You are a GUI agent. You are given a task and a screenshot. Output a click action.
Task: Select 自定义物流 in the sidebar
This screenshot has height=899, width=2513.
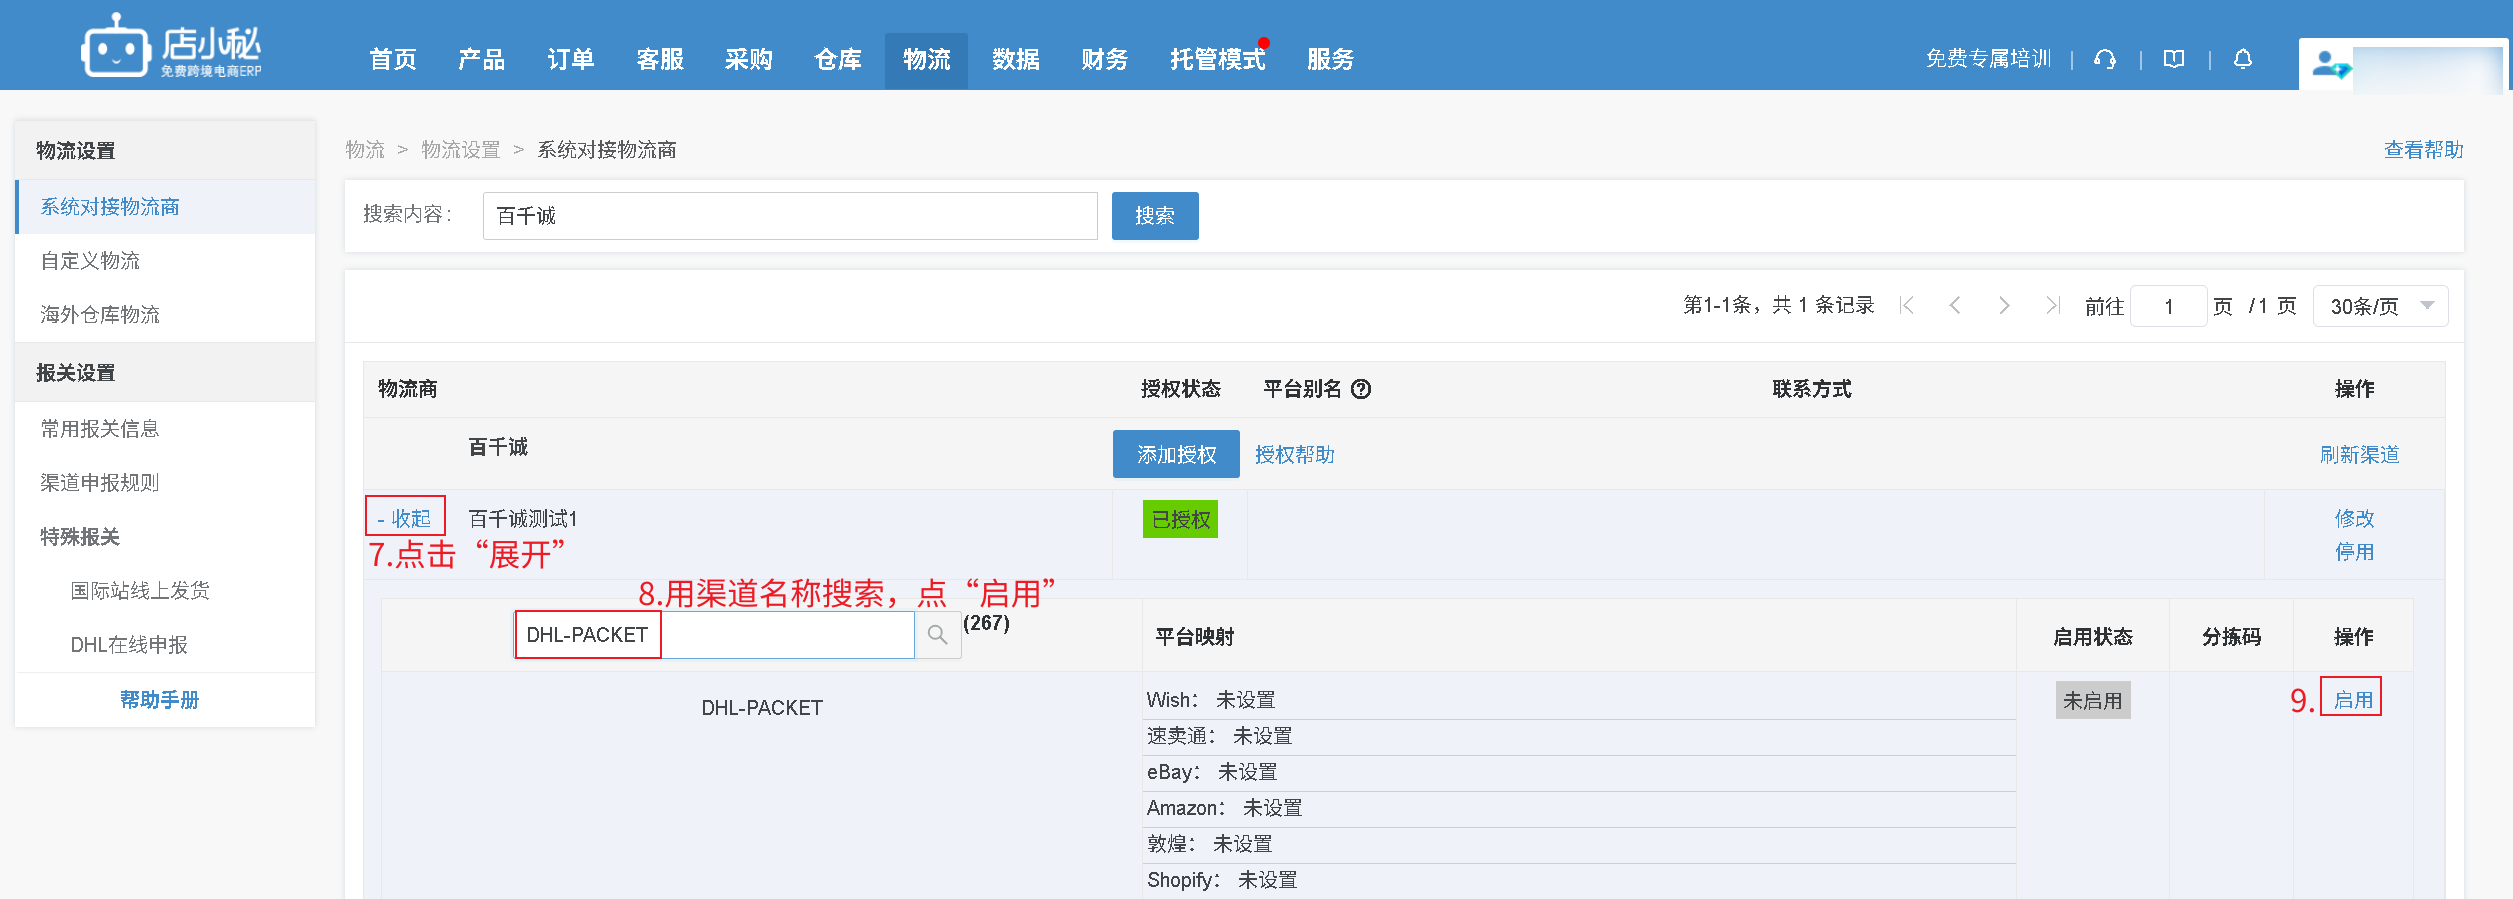[90, 261]
